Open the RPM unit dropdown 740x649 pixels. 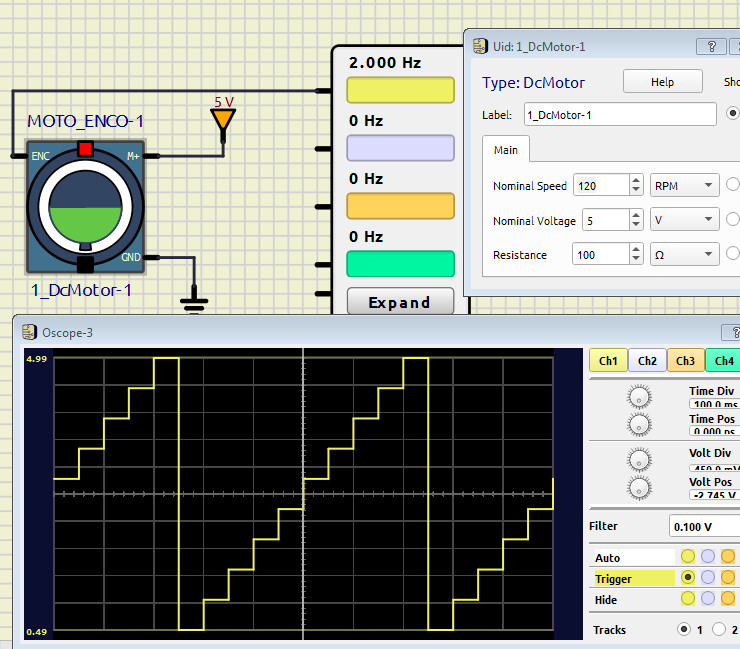coord(684,185)
